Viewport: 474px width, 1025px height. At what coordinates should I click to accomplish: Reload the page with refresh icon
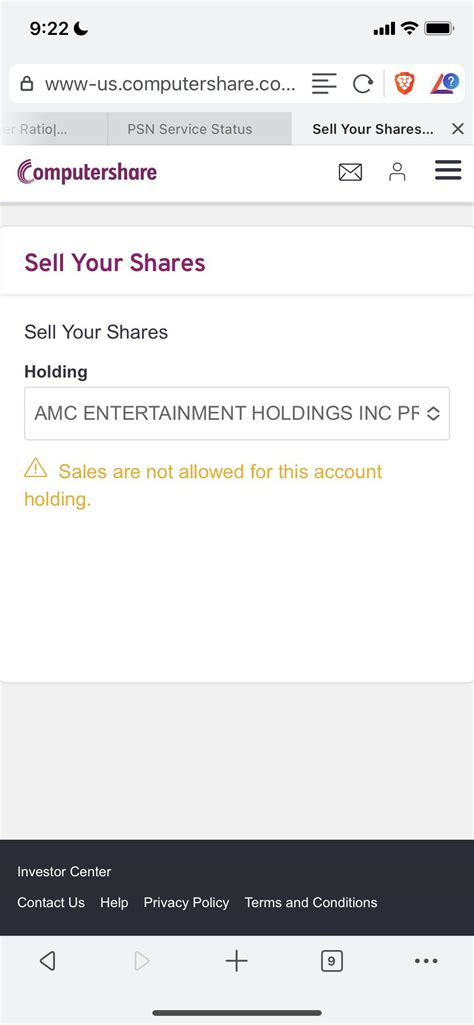coord(363,84)
